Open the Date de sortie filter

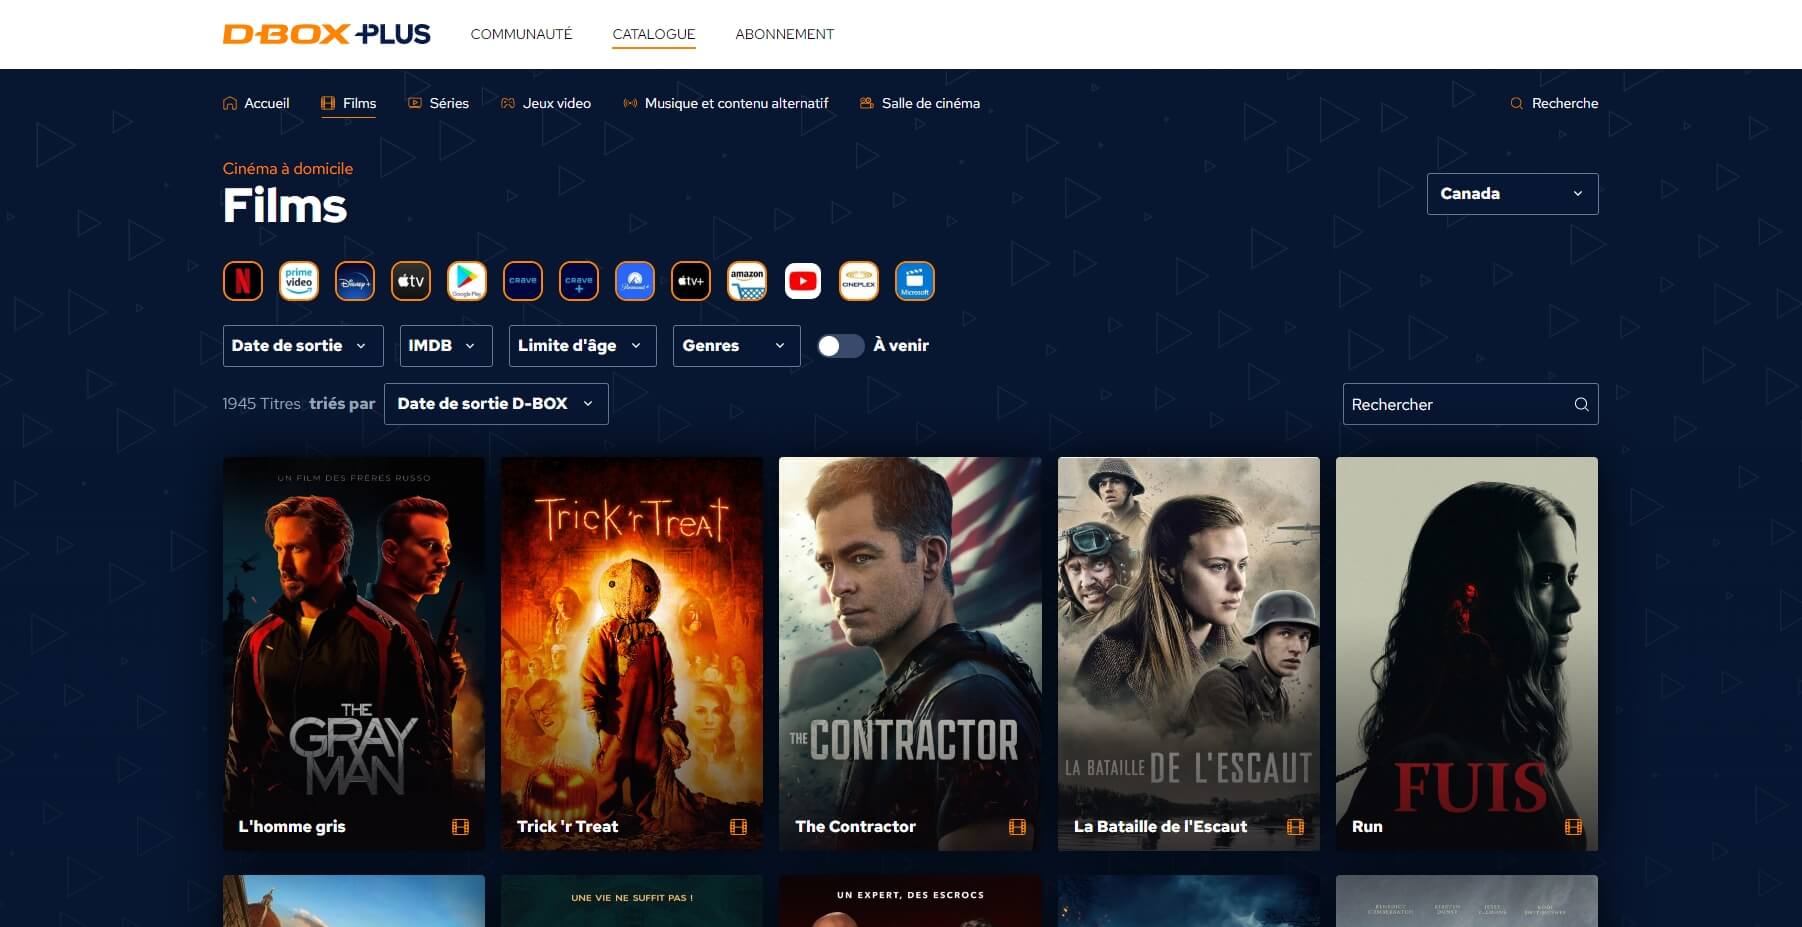(303, 346)
